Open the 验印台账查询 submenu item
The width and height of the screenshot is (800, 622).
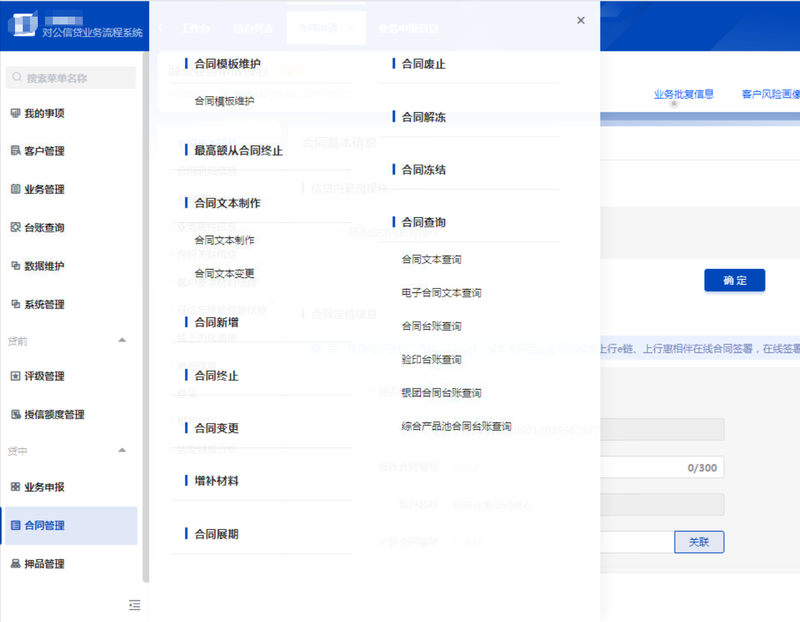431,359
